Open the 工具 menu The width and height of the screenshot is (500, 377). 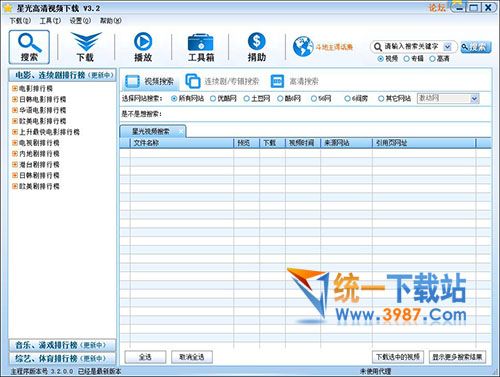click(x=50, y=21)
